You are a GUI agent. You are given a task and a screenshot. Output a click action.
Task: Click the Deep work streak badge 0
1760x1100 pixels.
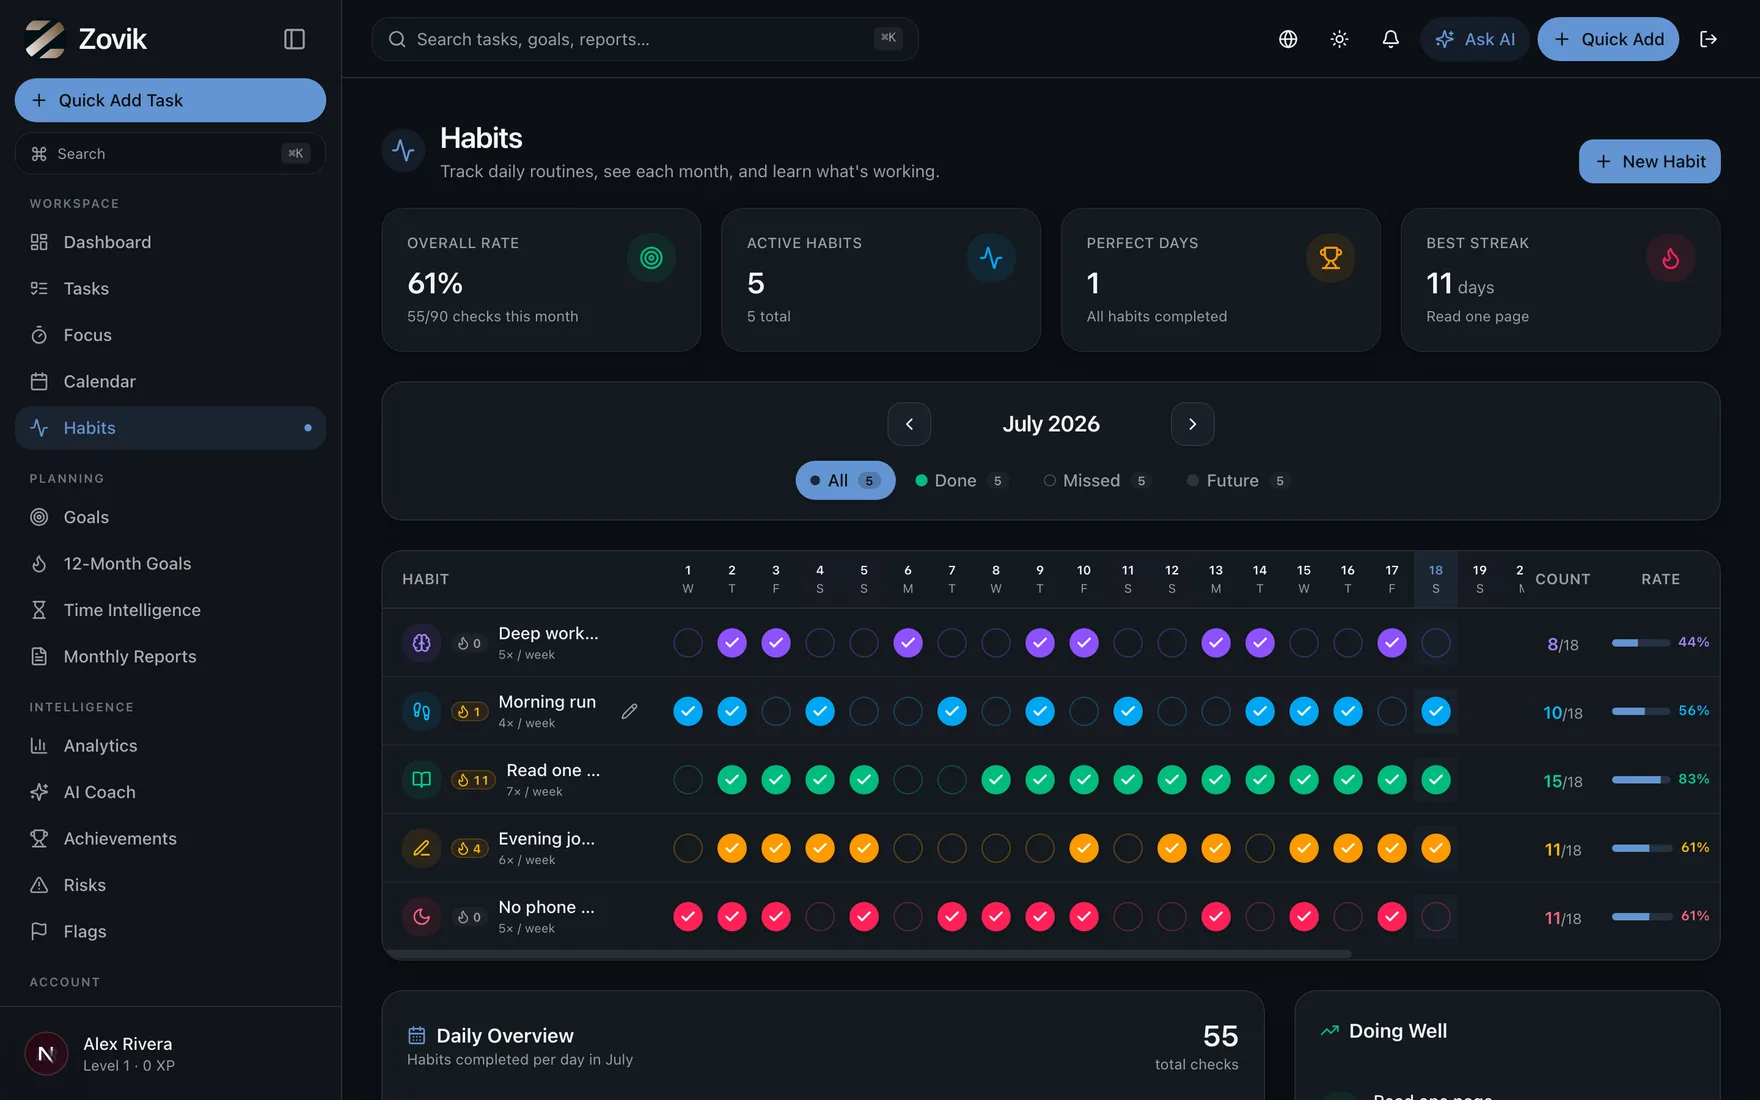tap(469, 643)
